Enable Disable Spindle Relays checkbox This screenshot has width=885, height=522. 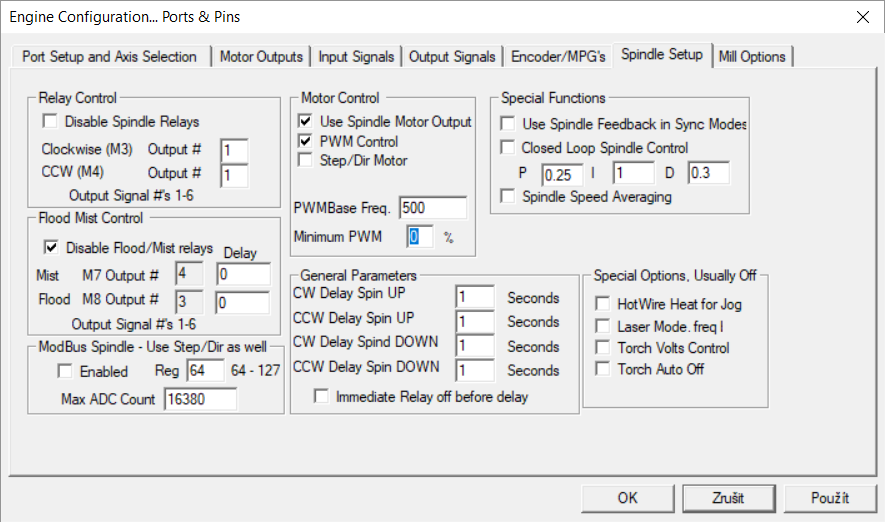[x=49, y=122]
